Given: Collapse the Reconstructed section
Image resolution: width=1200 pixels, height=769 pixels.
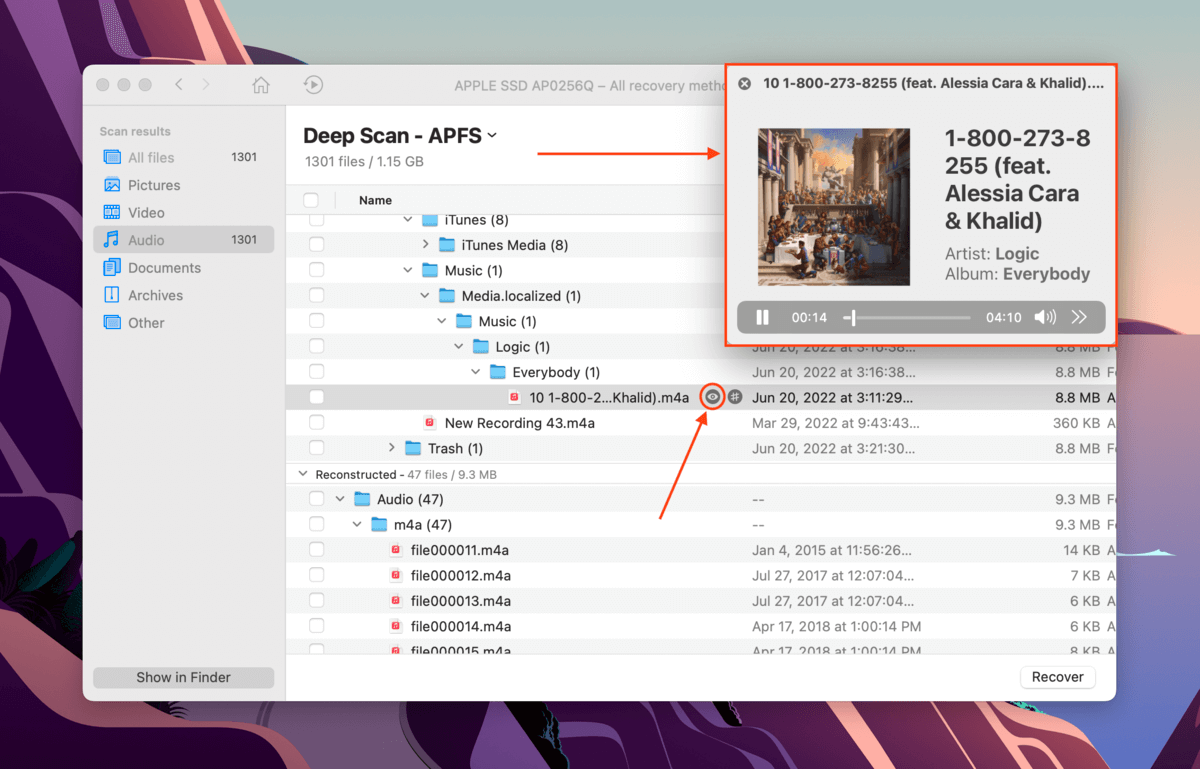Looking at the screenshot, I should tap(304, 475).
